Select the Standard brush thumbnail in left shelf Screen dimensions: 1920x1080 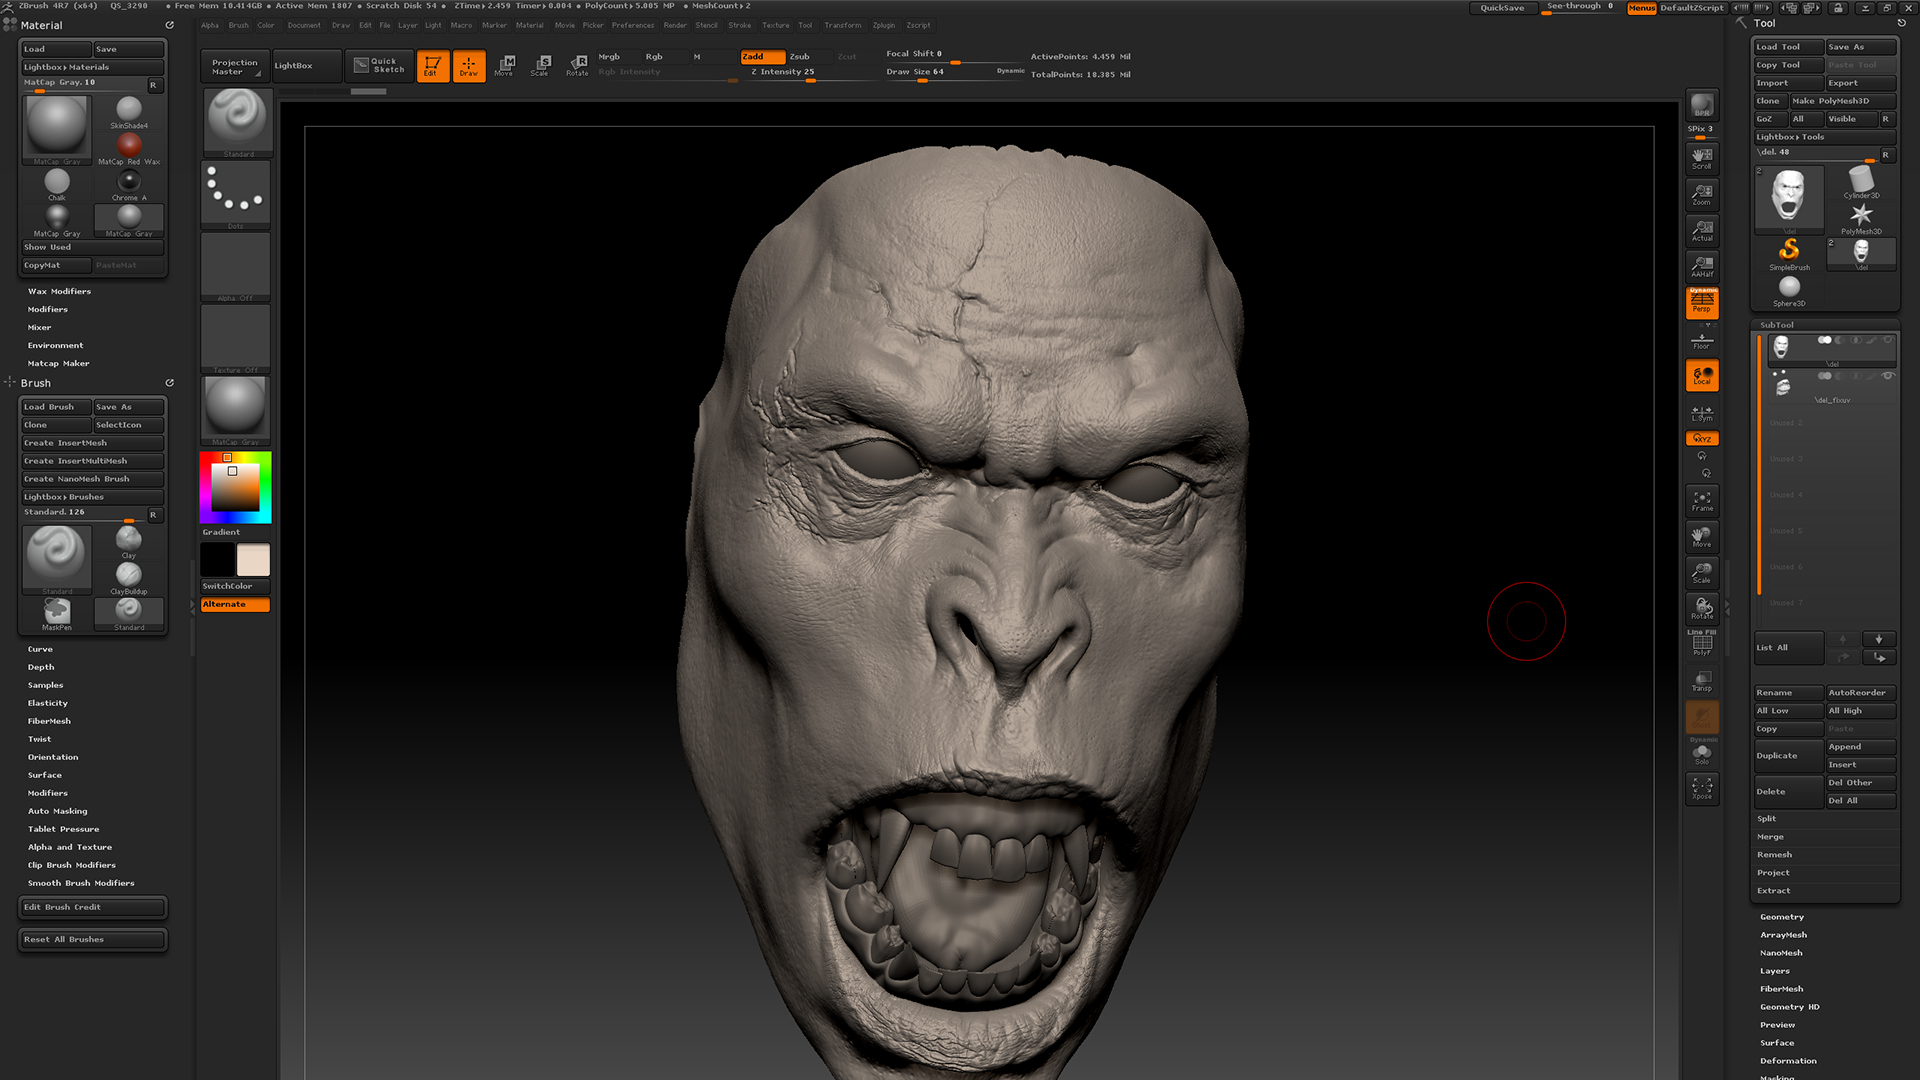pyautogui.click(x=238, y=122)
